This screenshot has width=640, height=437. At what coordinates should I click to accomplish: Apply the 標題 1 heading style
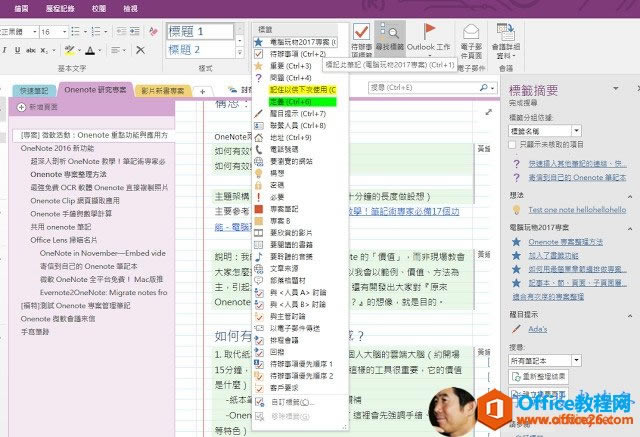[x=200, y=31]
